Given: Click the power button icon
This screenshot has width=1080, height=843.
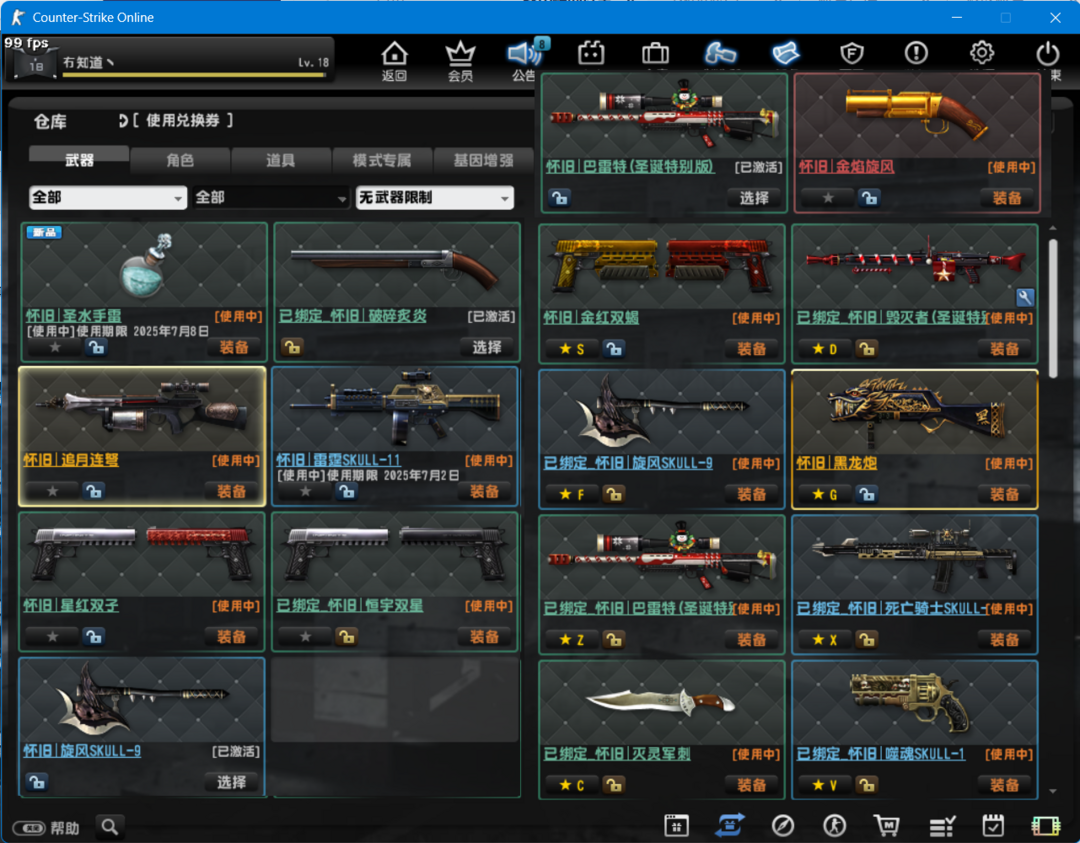Looking at the screenshot, I should 1048,53.
